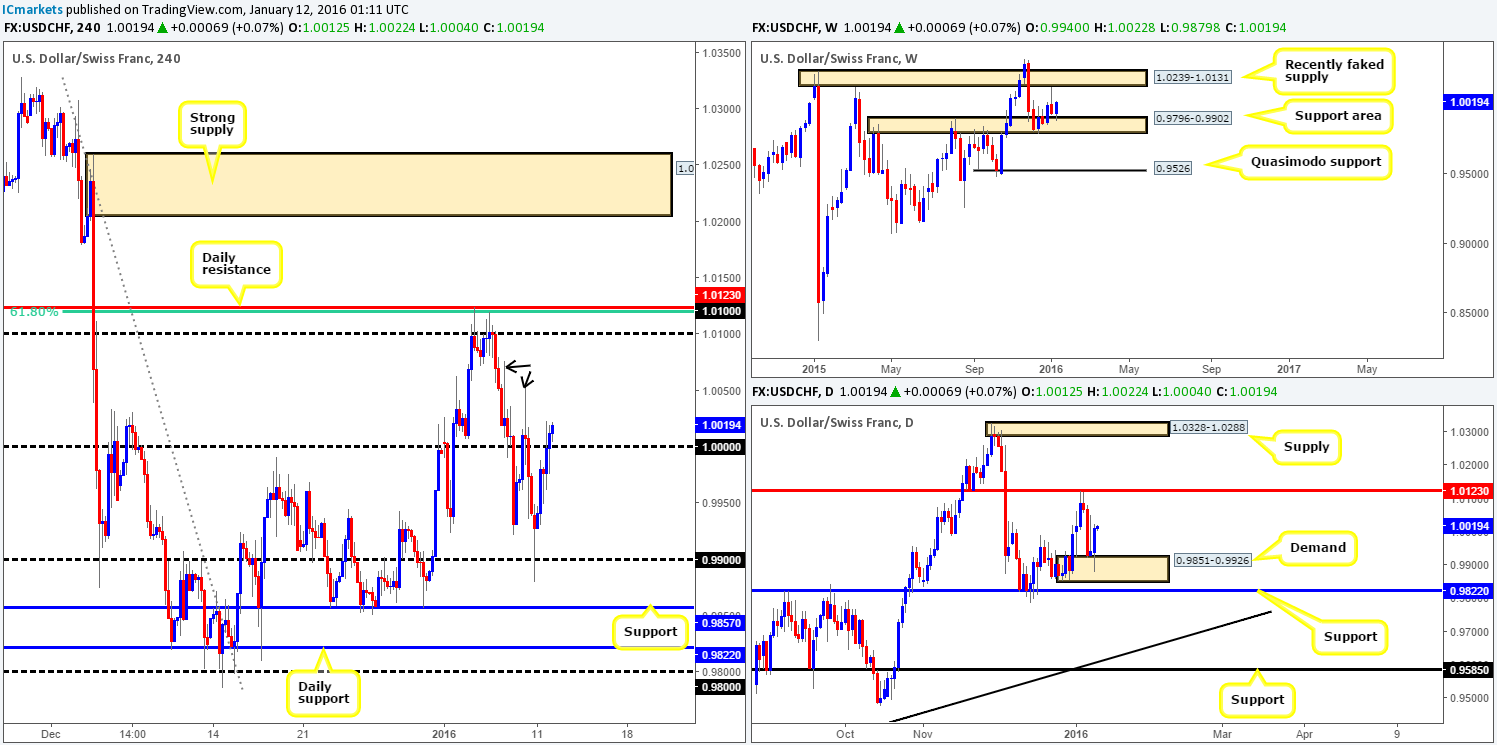Click the 1.00194 price tag on daily chart
Image resolution: width=1497 pixels, height=745 pixels.
tap(1470, 524)
